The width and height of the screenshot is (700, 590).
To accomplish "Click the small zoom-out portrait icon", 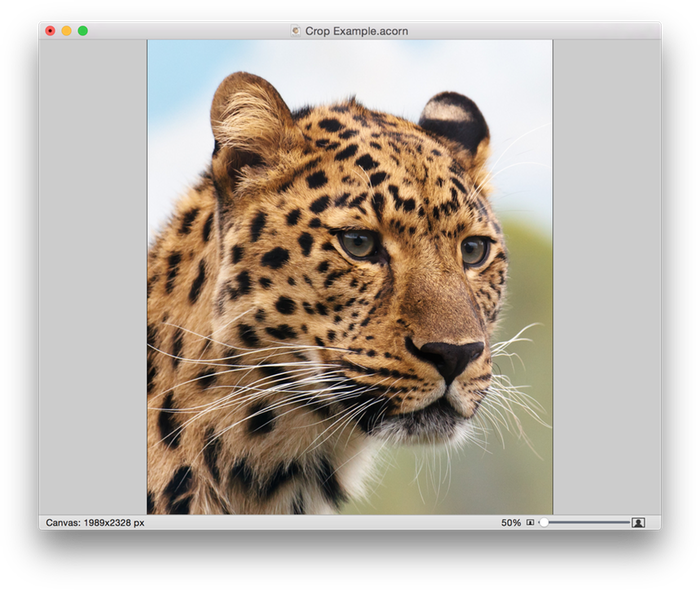I will [x=530, y=522].
